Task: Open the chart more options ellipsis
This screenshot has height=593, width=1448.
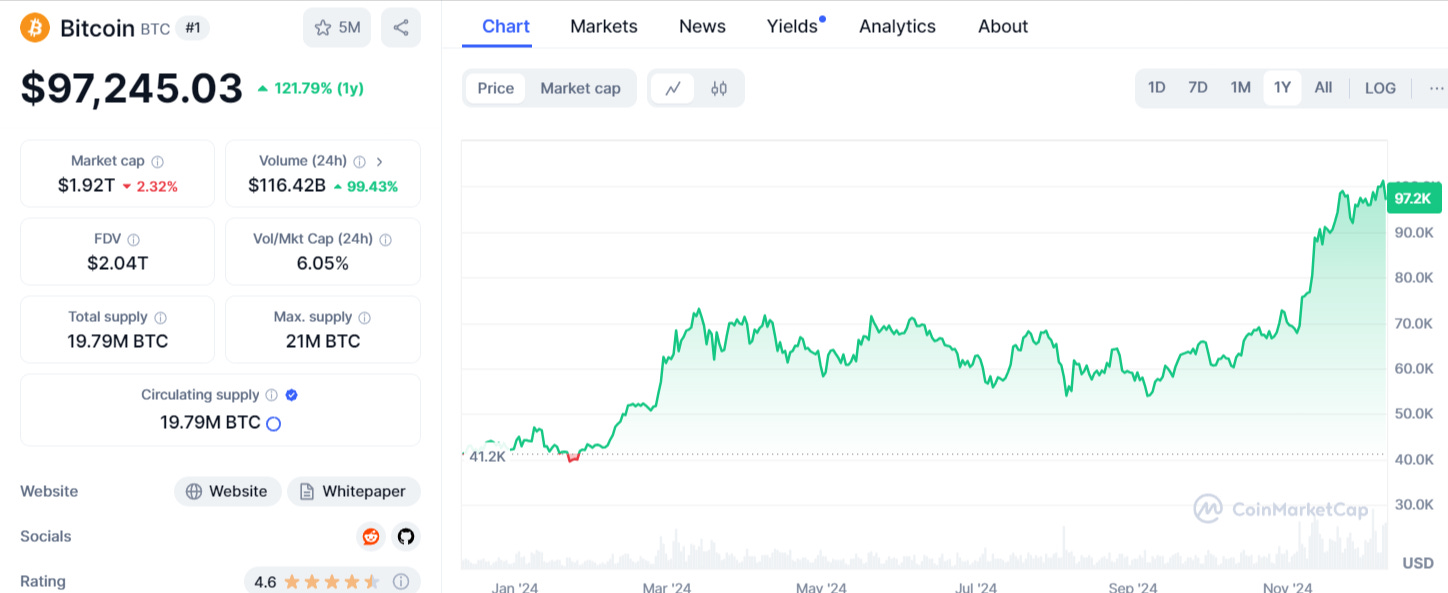Action: (1436, 88)
